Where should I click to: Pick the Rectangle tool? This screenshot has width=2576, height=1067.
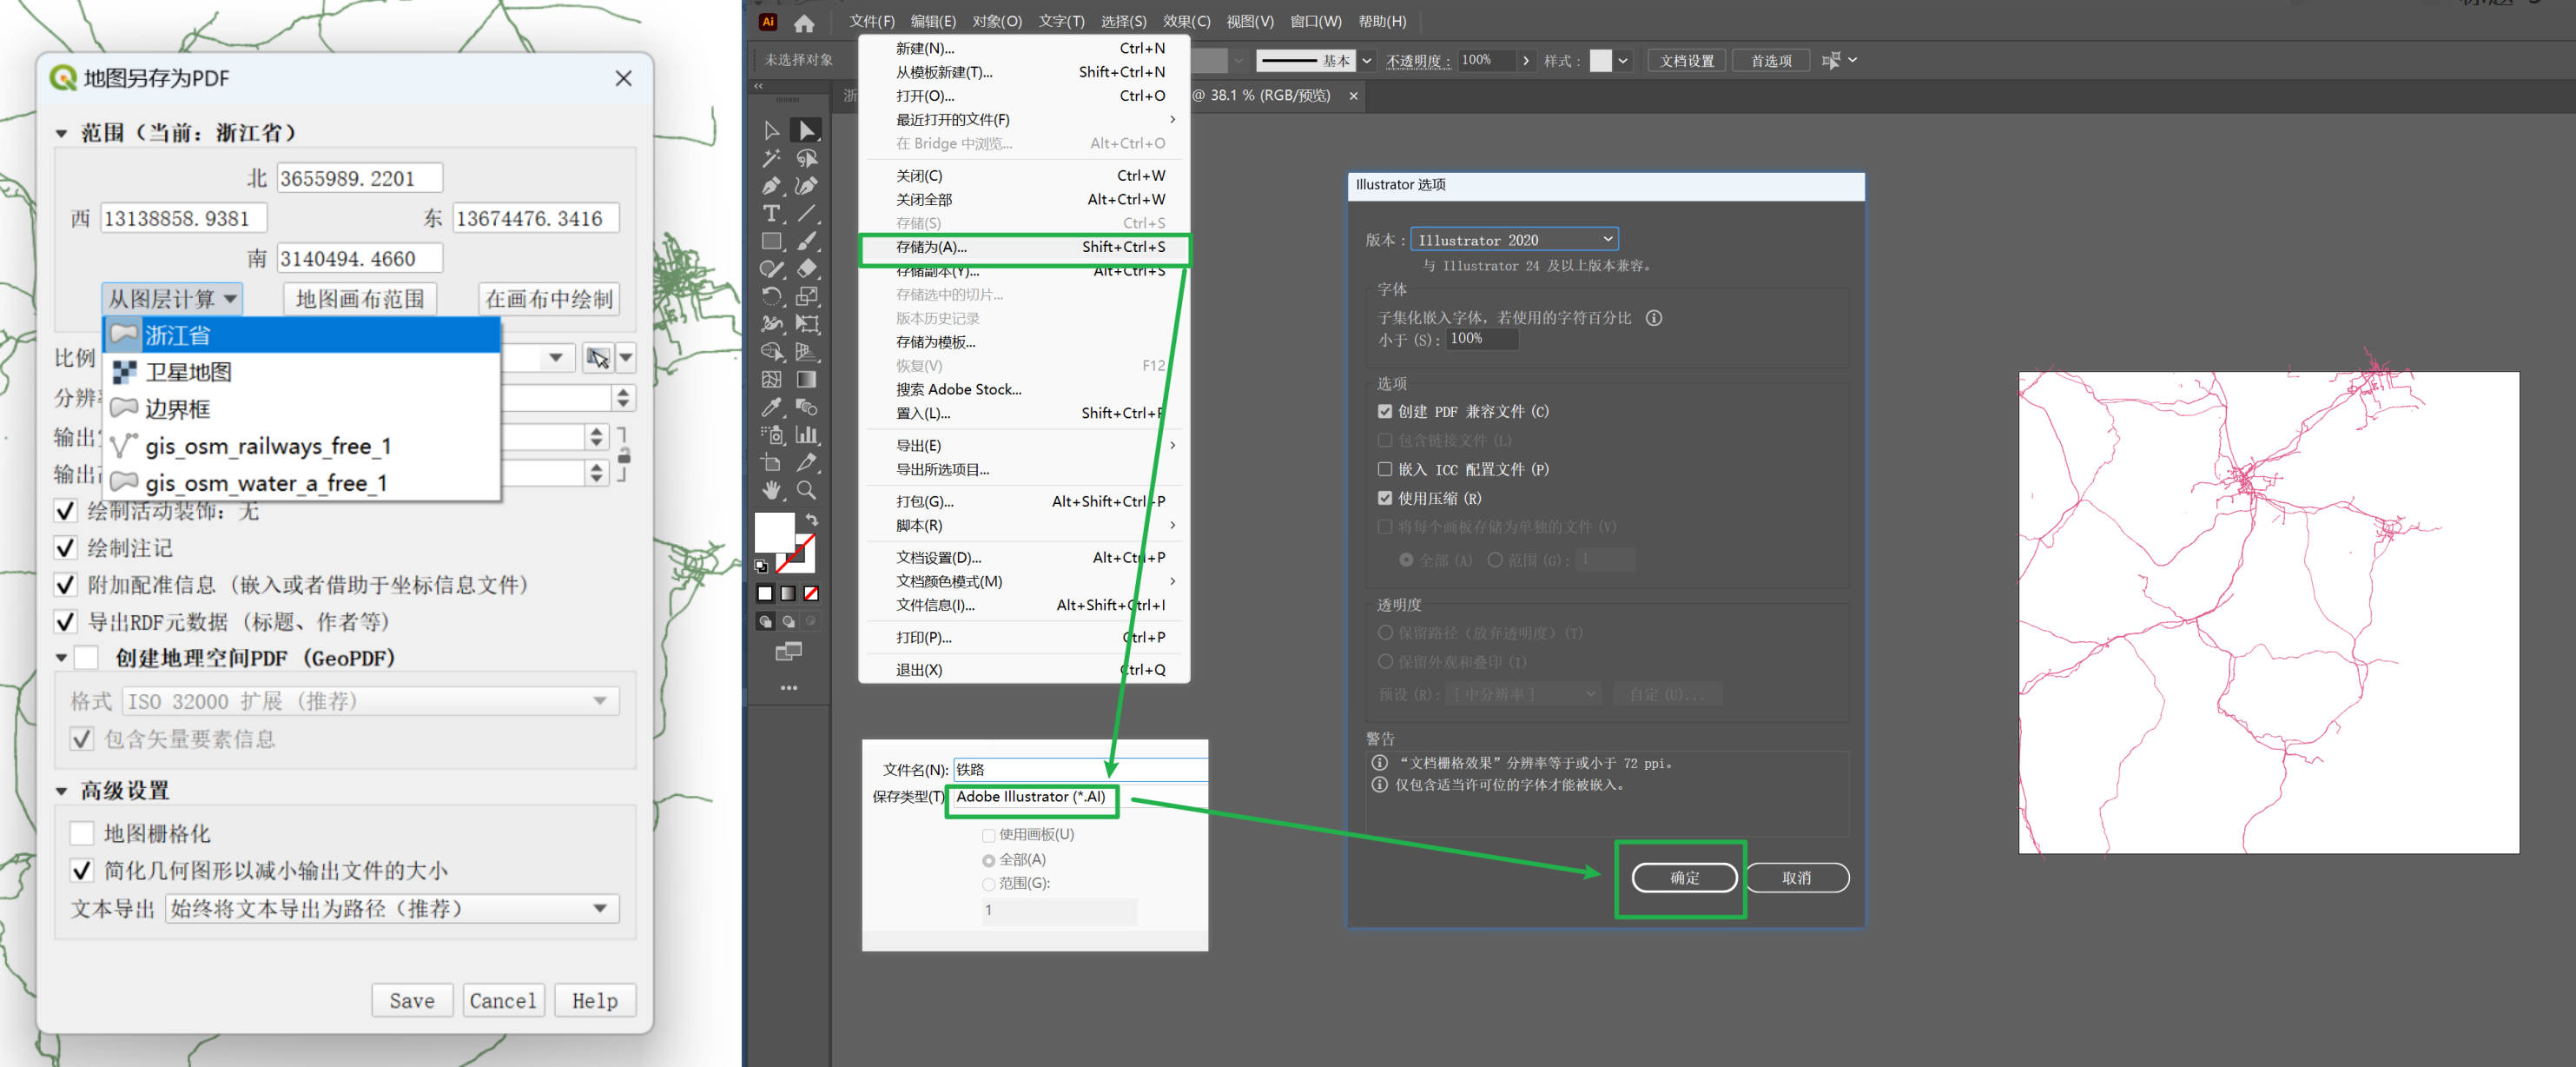(x=770, y=241)
